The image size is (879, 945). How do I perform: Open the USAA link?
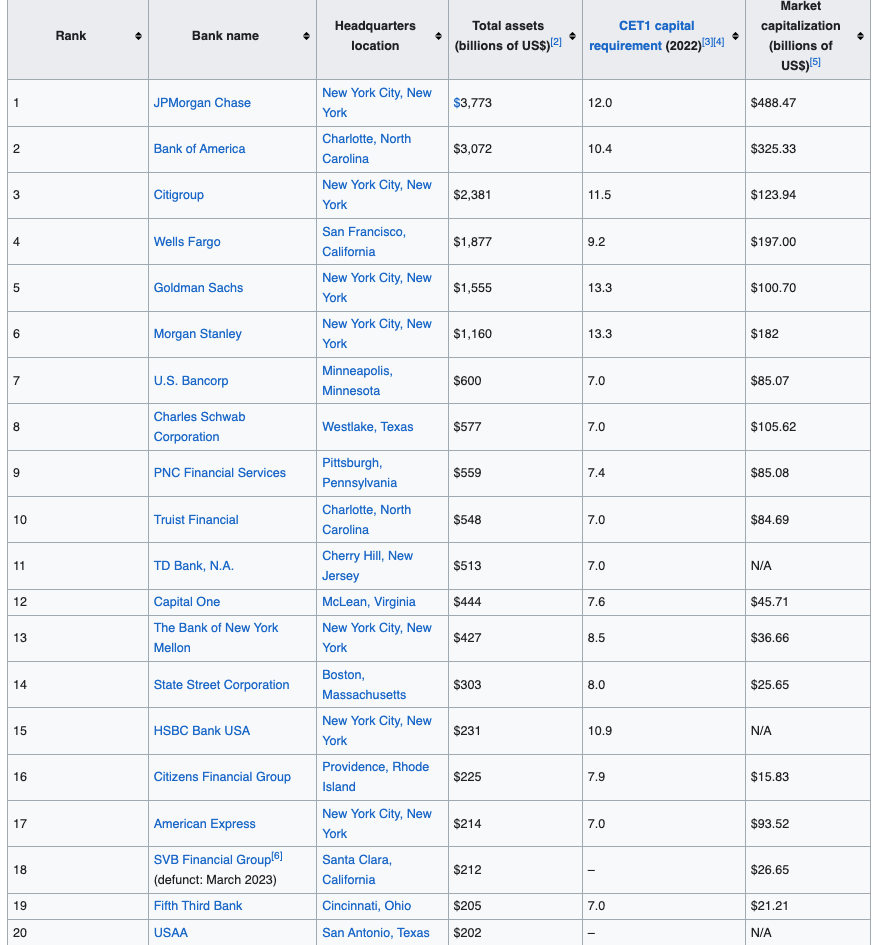click(171, 933)
